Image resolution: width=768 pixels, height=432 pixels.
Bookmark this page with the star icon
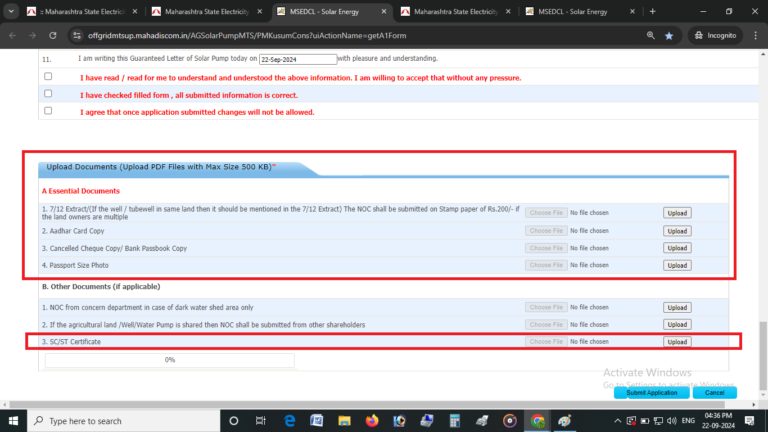[669, 34]
